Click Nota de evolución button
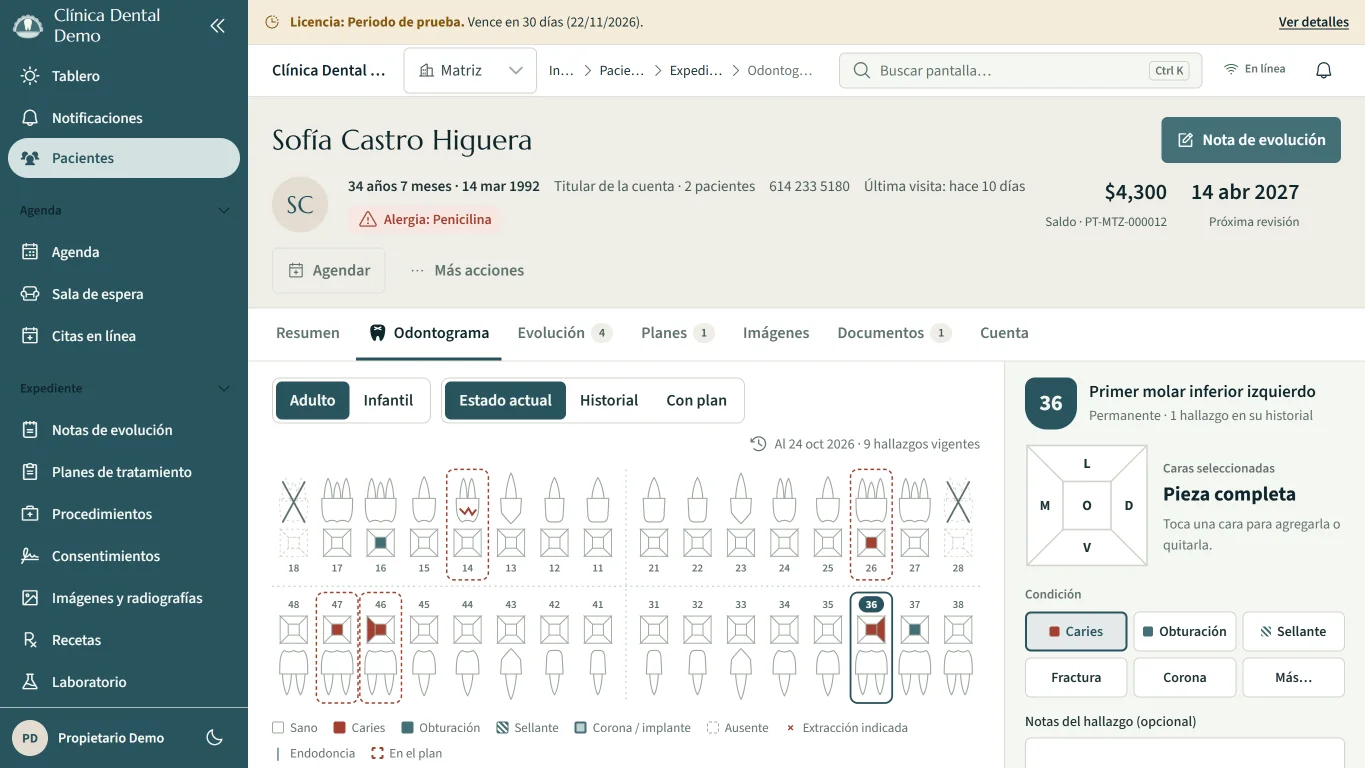Viewport: 1365px width, 768px height. 1251,140
